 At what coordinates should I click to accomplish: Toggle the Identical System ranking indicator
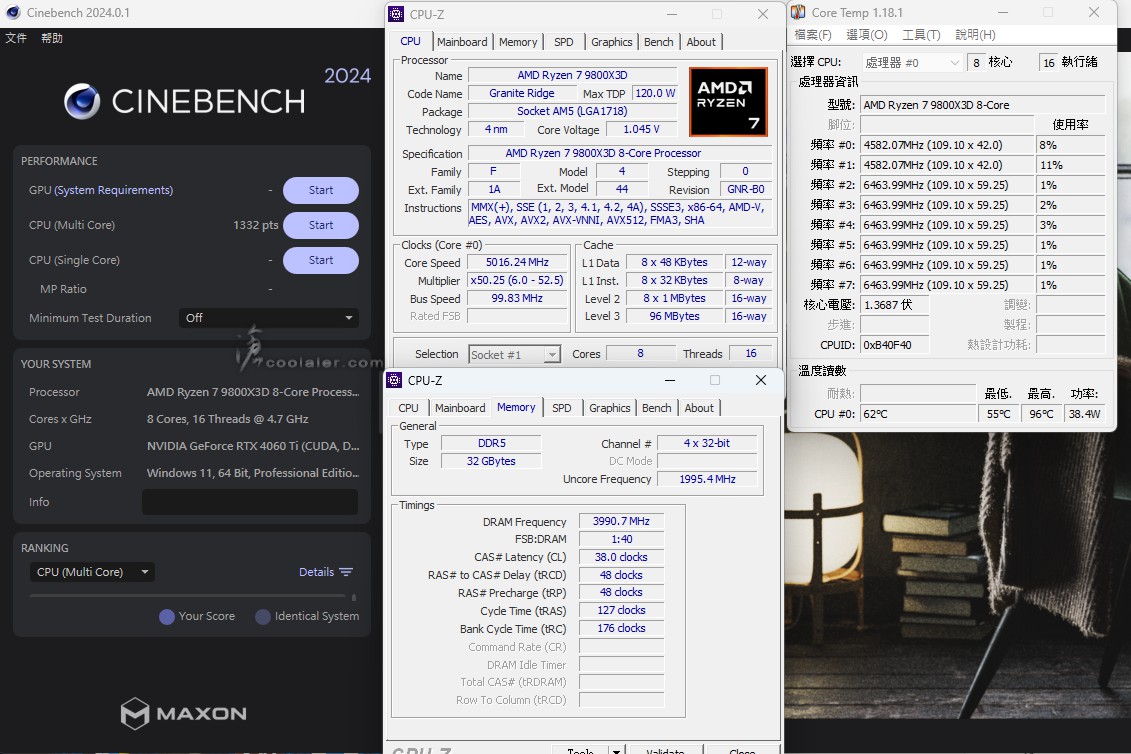tap(263, 617)
